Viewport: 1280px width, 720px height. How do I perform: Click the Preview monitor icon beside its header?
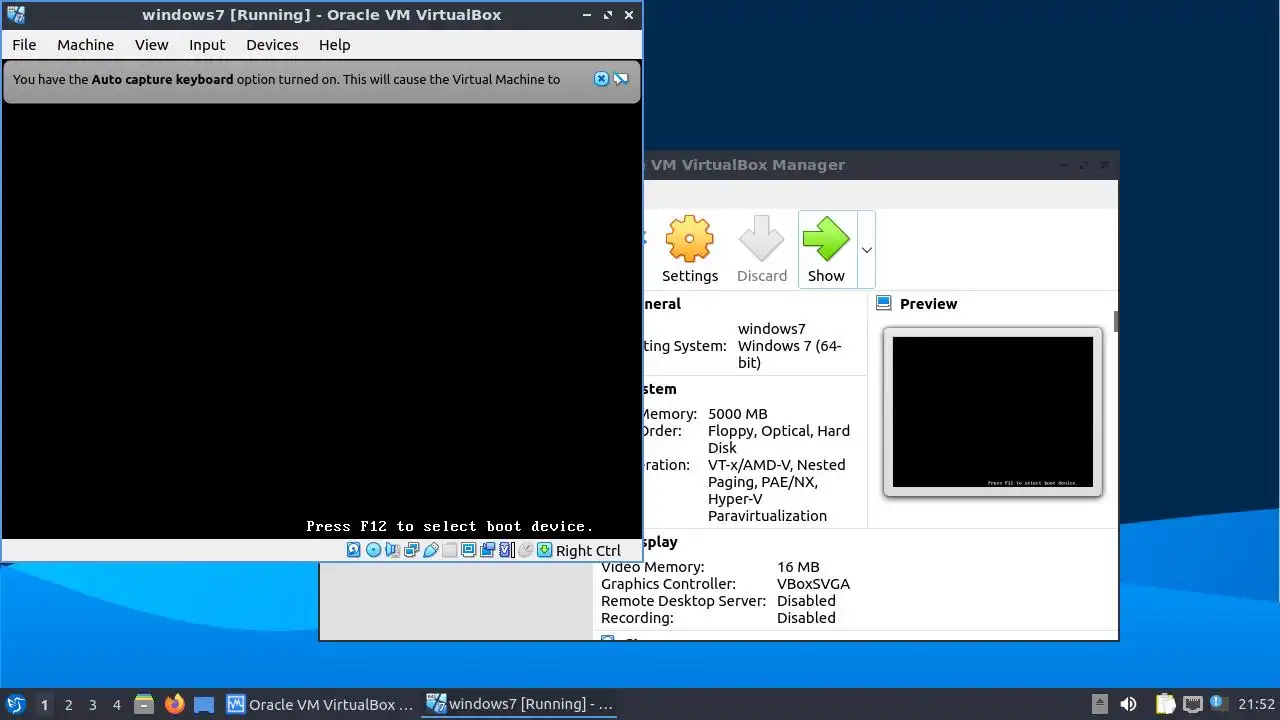coord(884,303)
